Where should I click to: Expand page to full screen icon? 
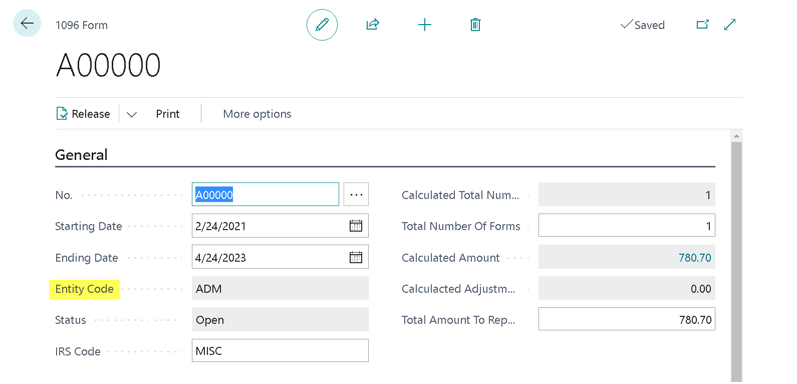coord(730,24)
